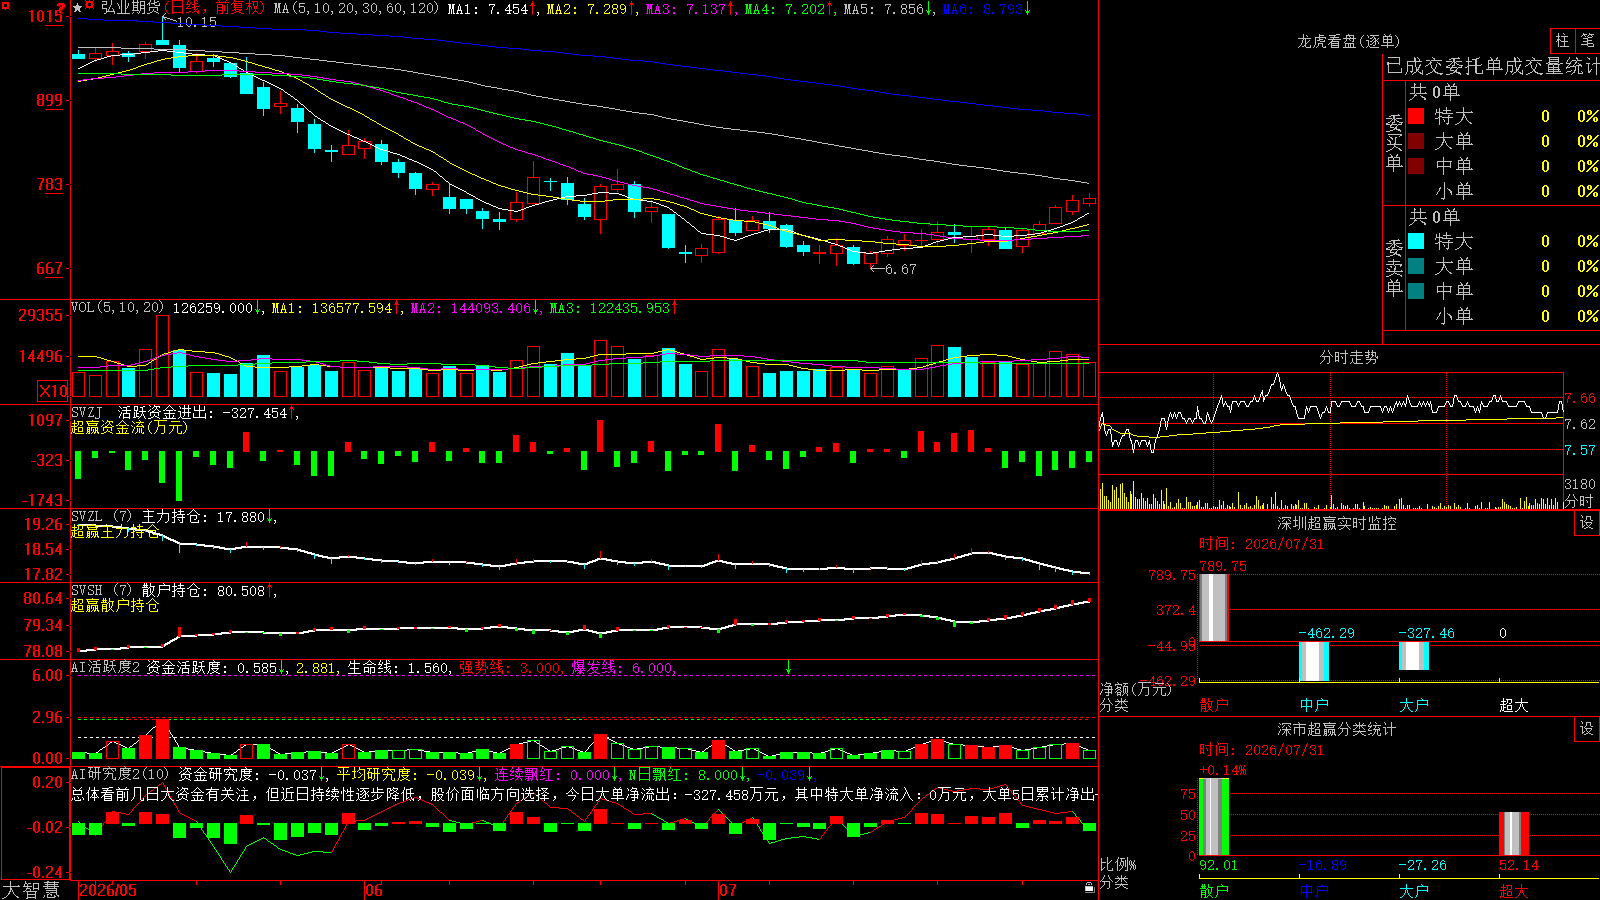Click the 散户 bar in the real-time monitor chart

1213,607
